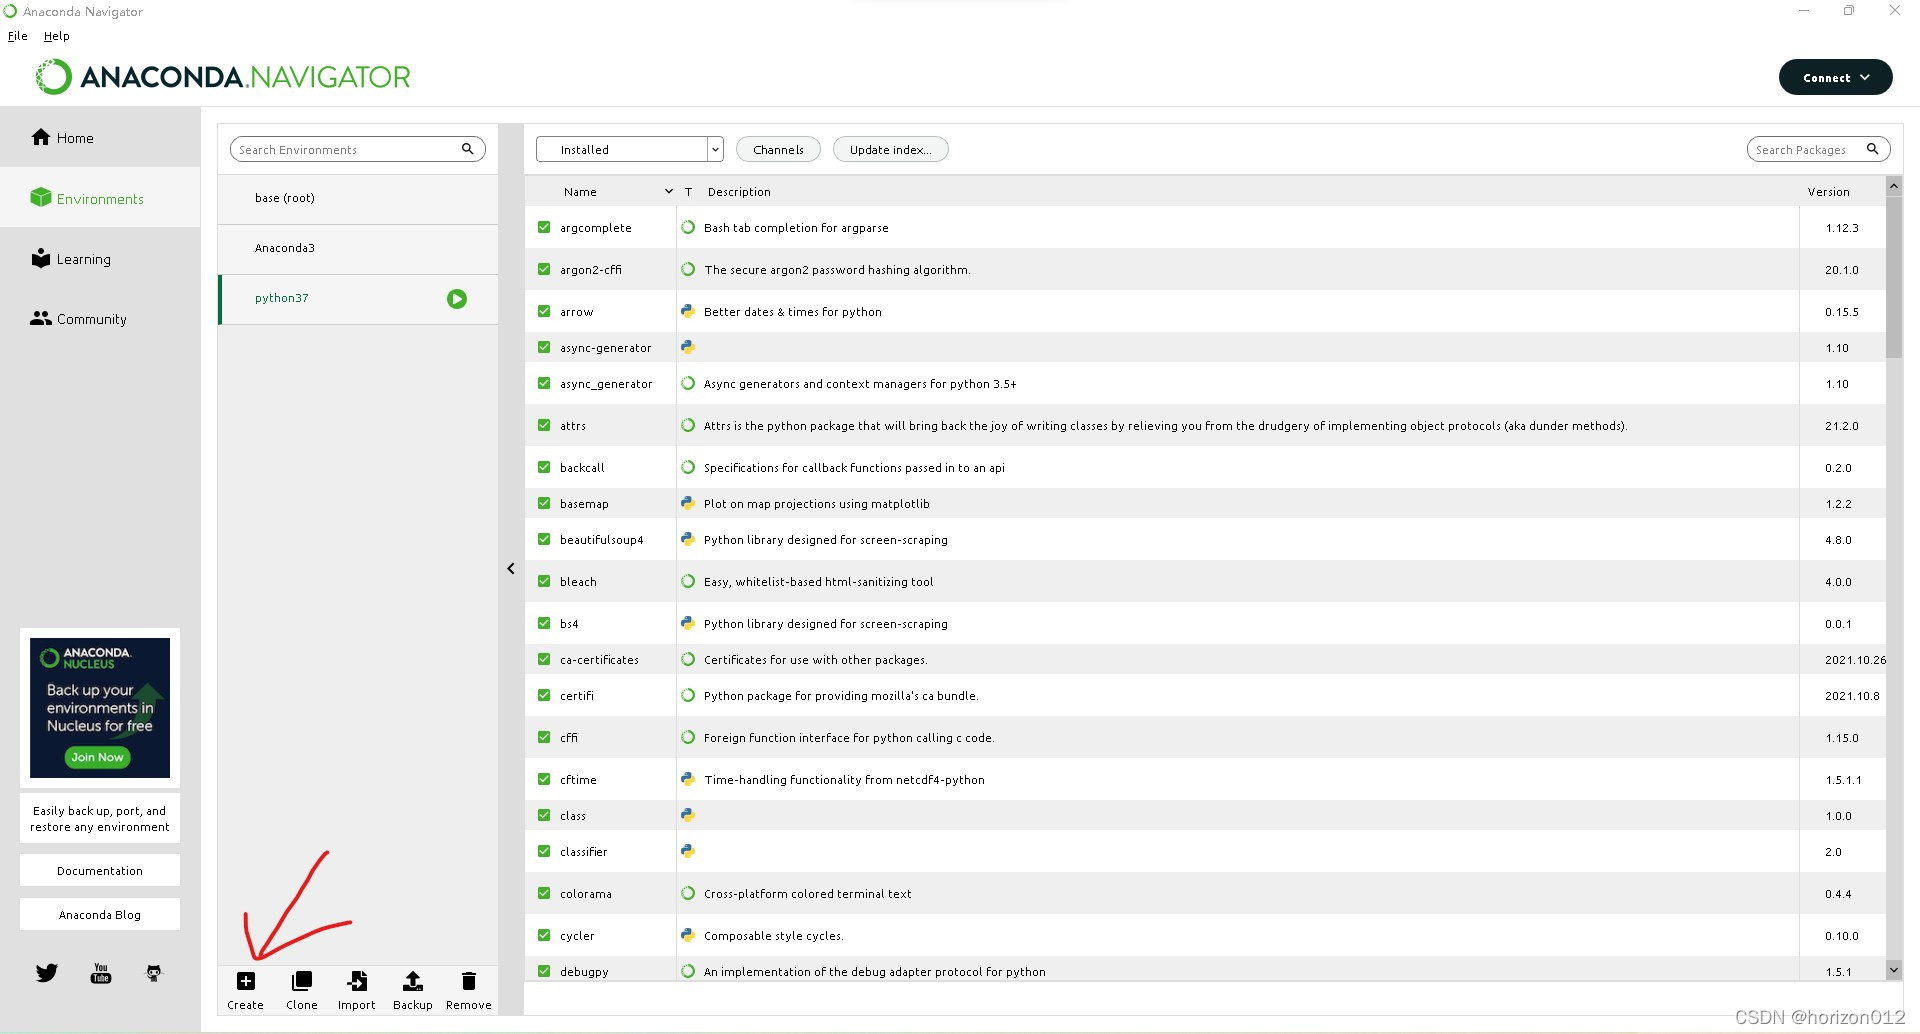This screenshot has height=1034, width=1920.
Task: Click the python type icon for basemap
Action: click(688, 503)
